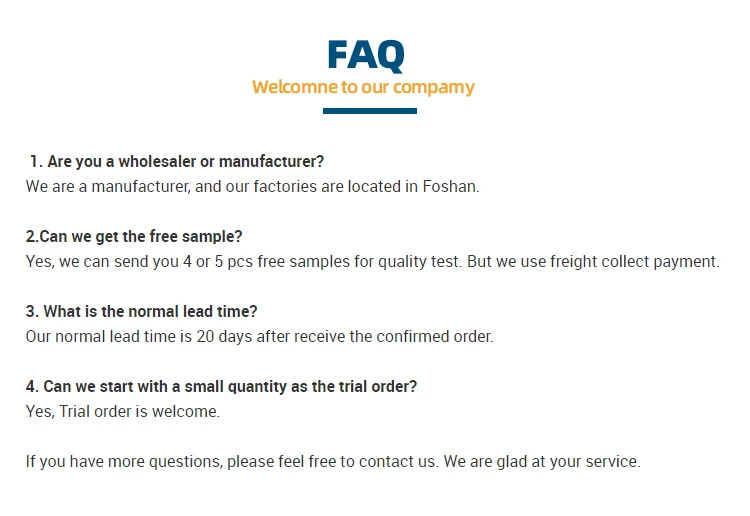Screen dimensions: 750x516
Task: Click the FAQ heading
Action: tap(366, 54)
